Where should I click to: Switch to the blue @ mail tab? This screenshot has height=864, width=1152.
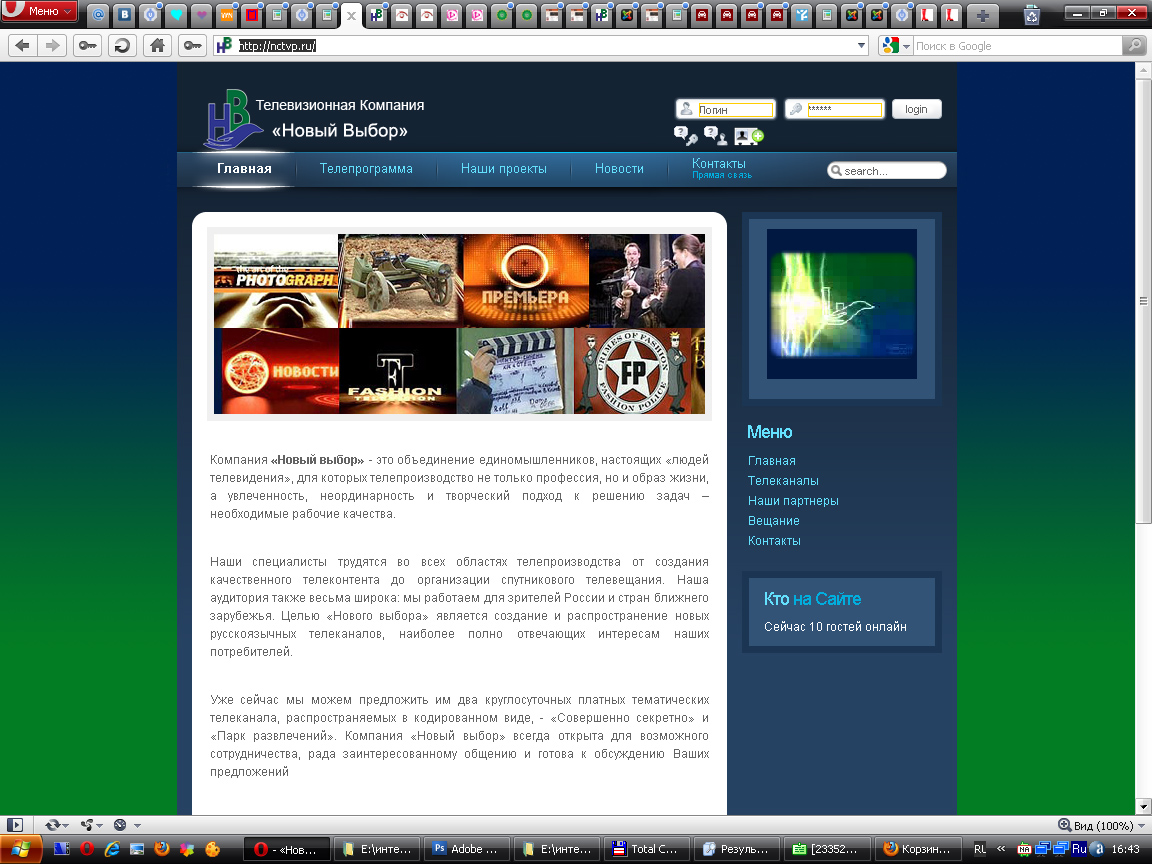tap(98, 15)
